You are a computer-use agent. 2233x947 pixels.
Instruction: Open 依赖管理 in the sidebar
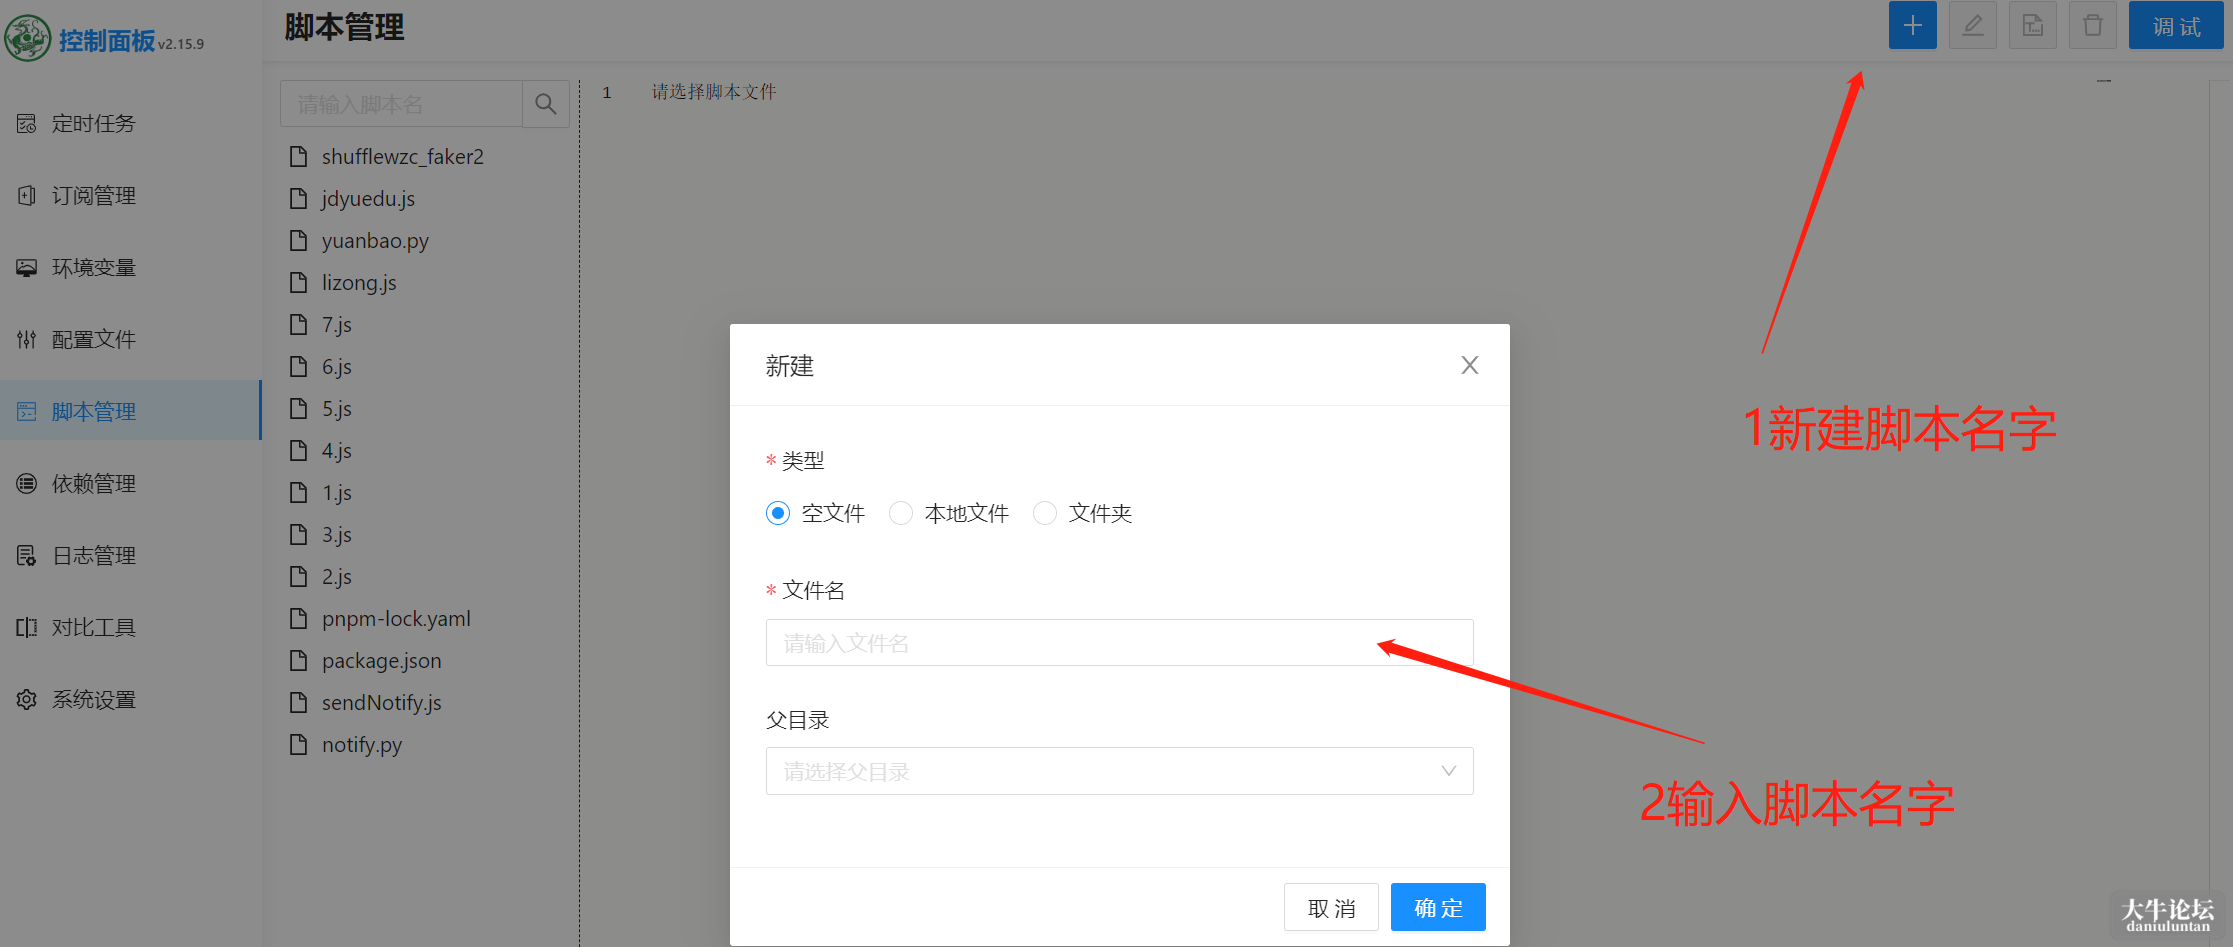pos(130,484)
